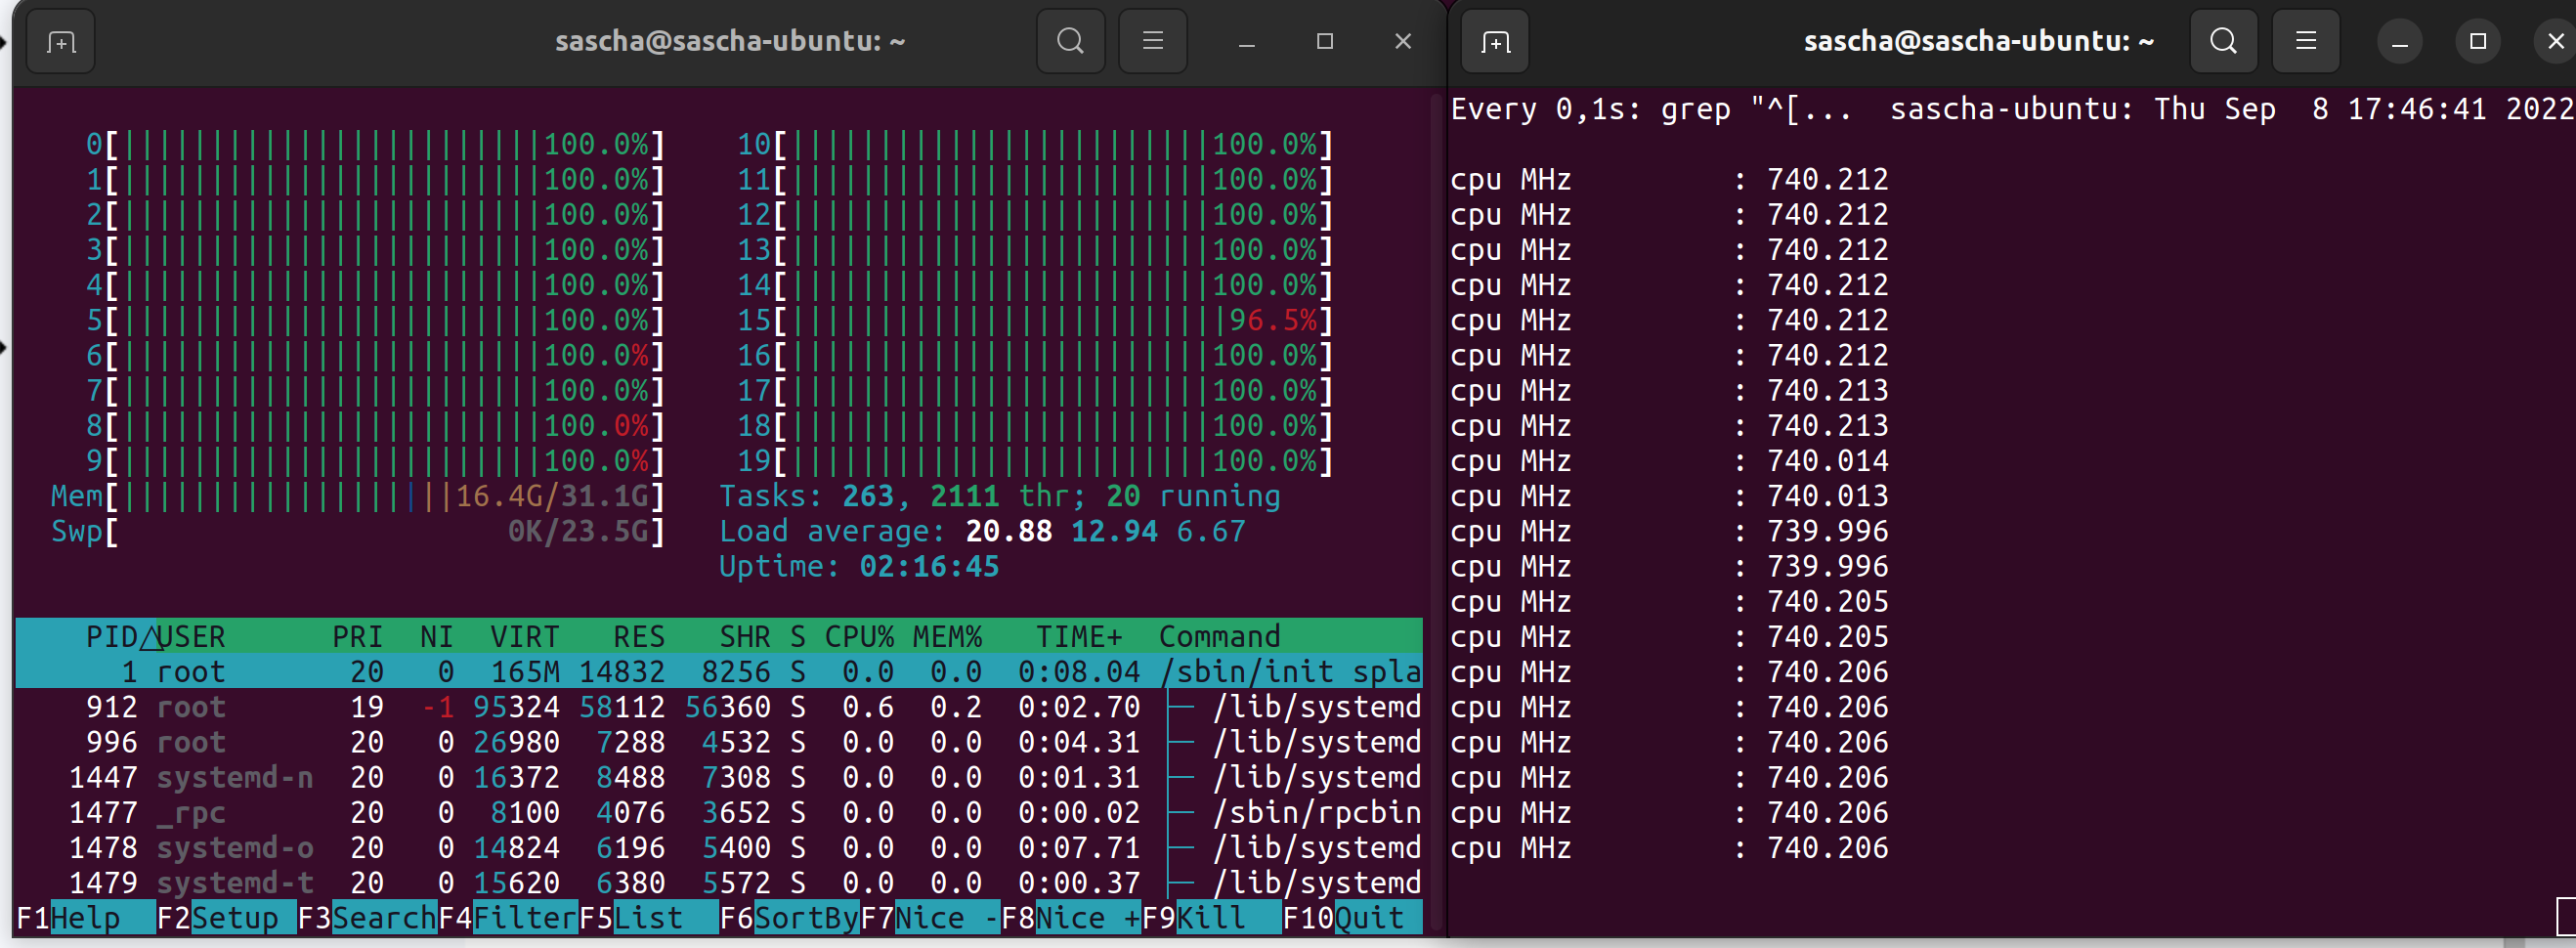Sort by CPU% column header
2576x948 pixels.
coord(859,636)
